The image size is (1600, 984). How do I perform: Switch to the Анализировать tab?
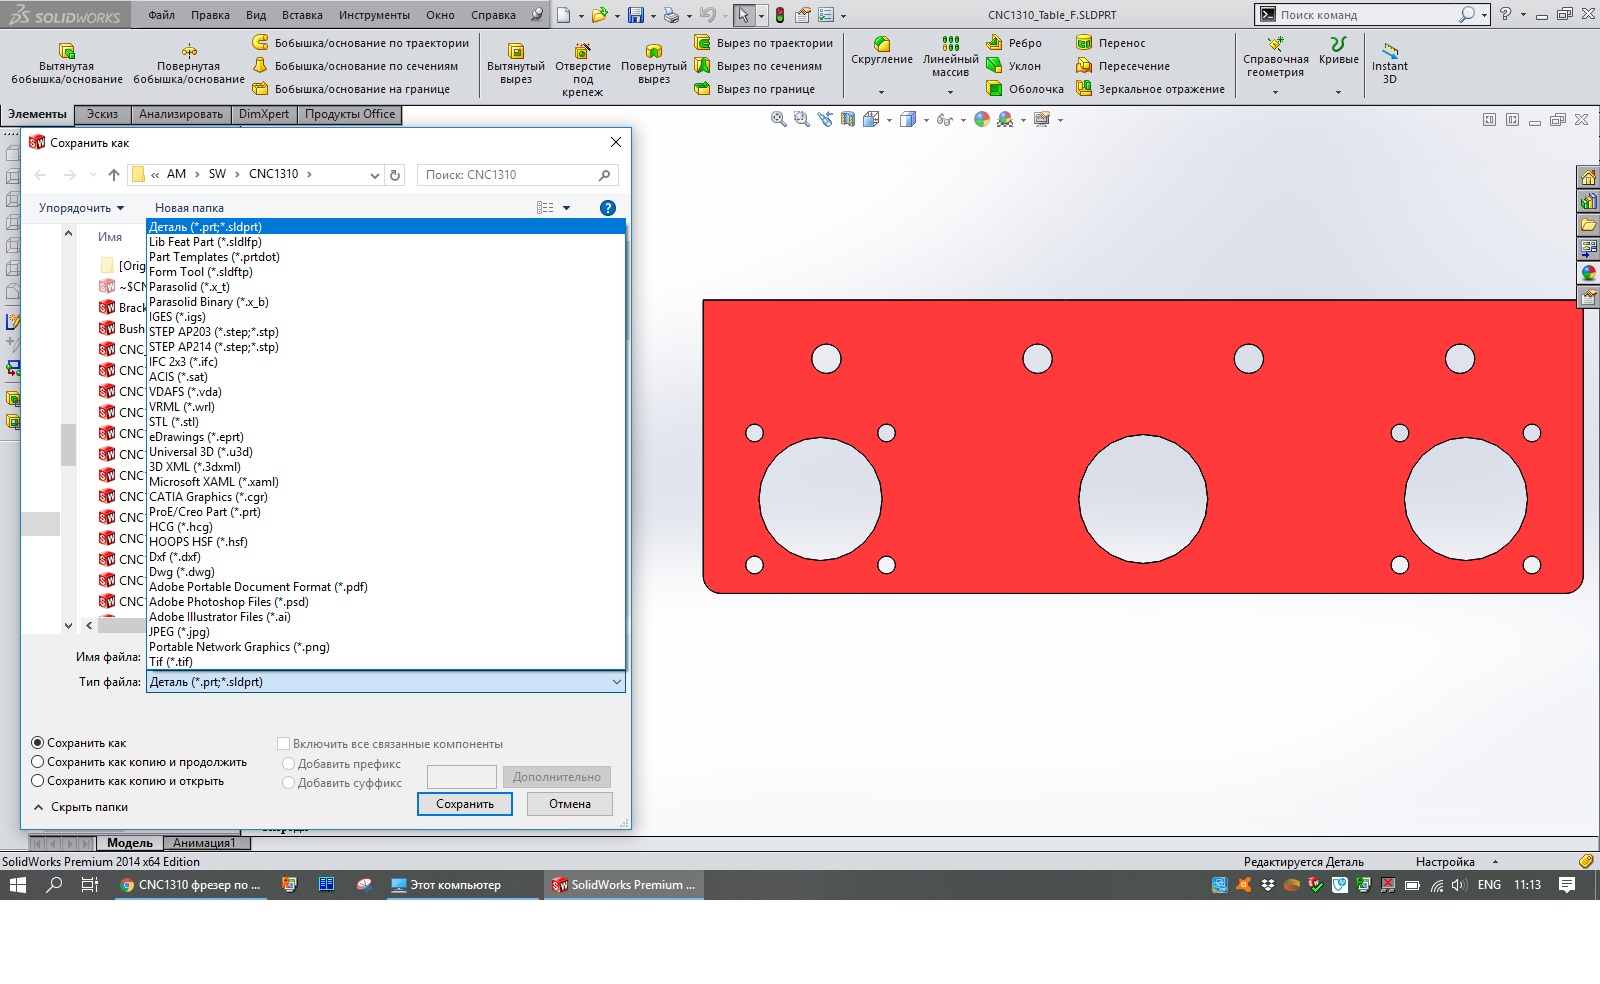click(x=181, y=114)
